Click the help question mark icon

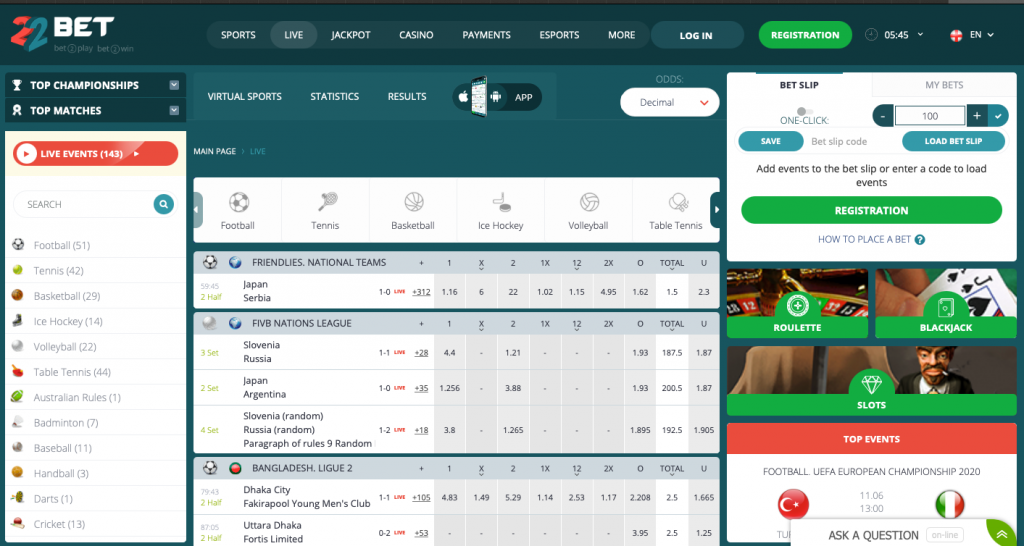point(920,240)
